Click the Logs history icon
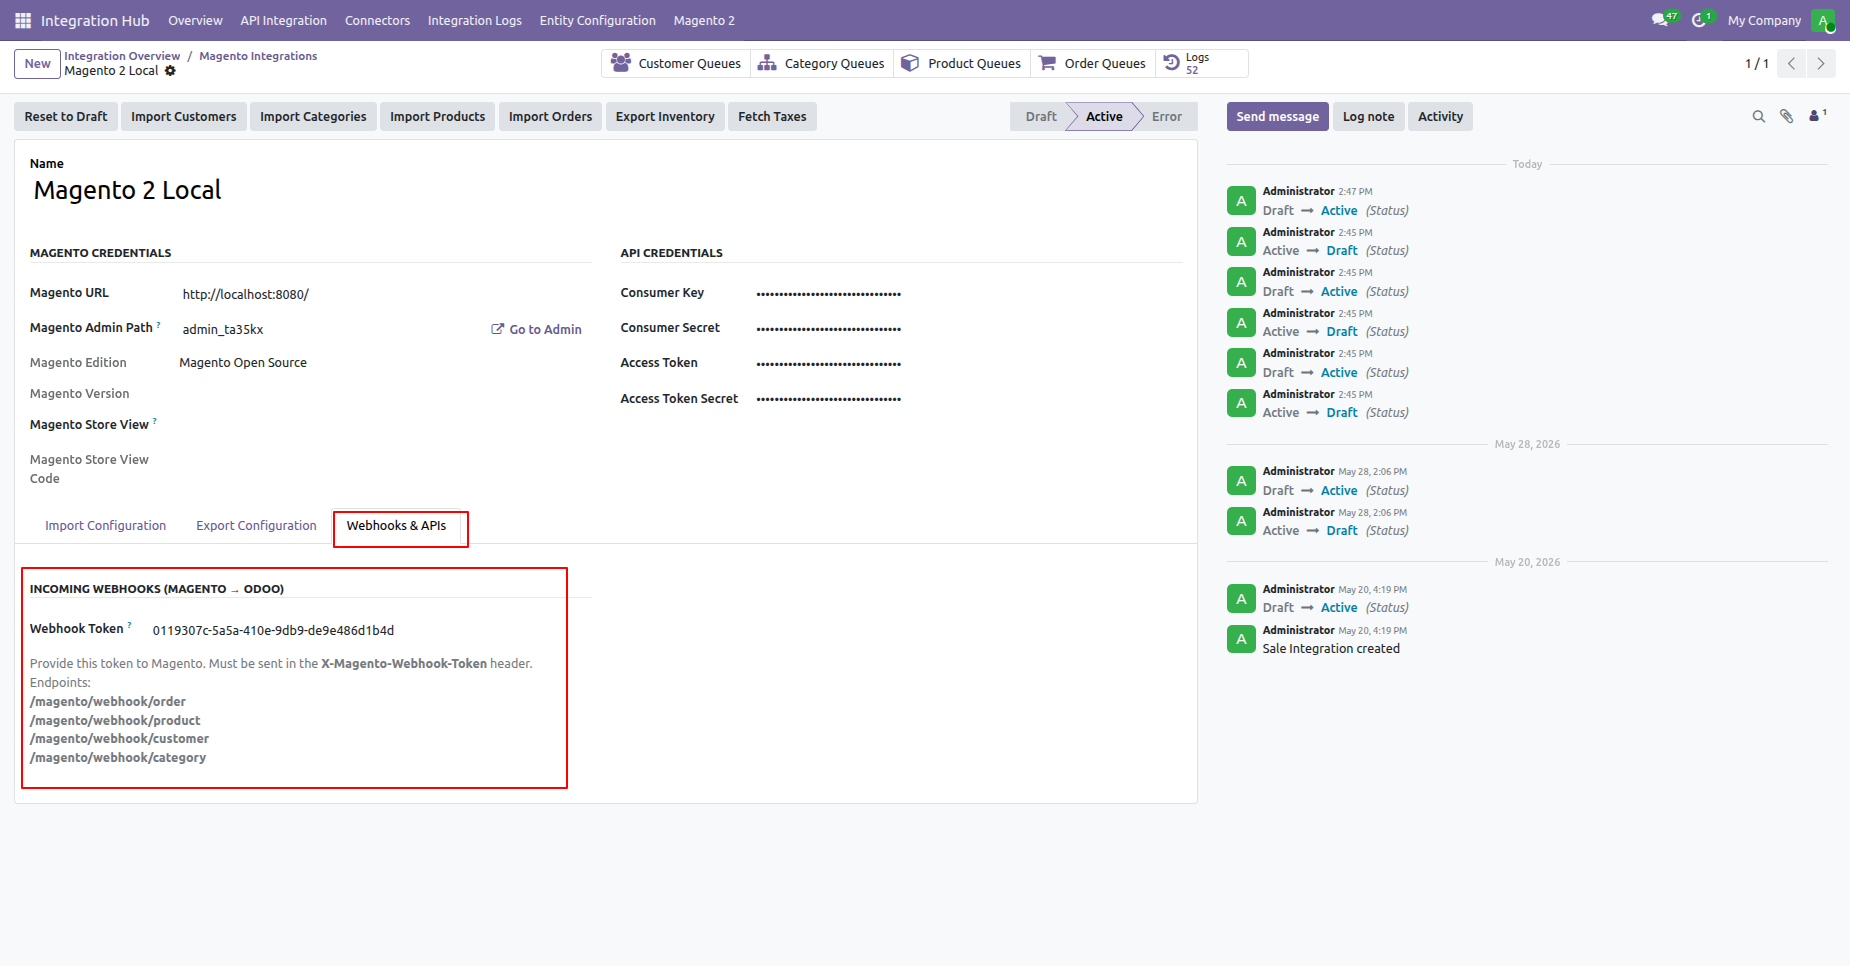This screenshot has width=1850, height=966. point(1172,63)
